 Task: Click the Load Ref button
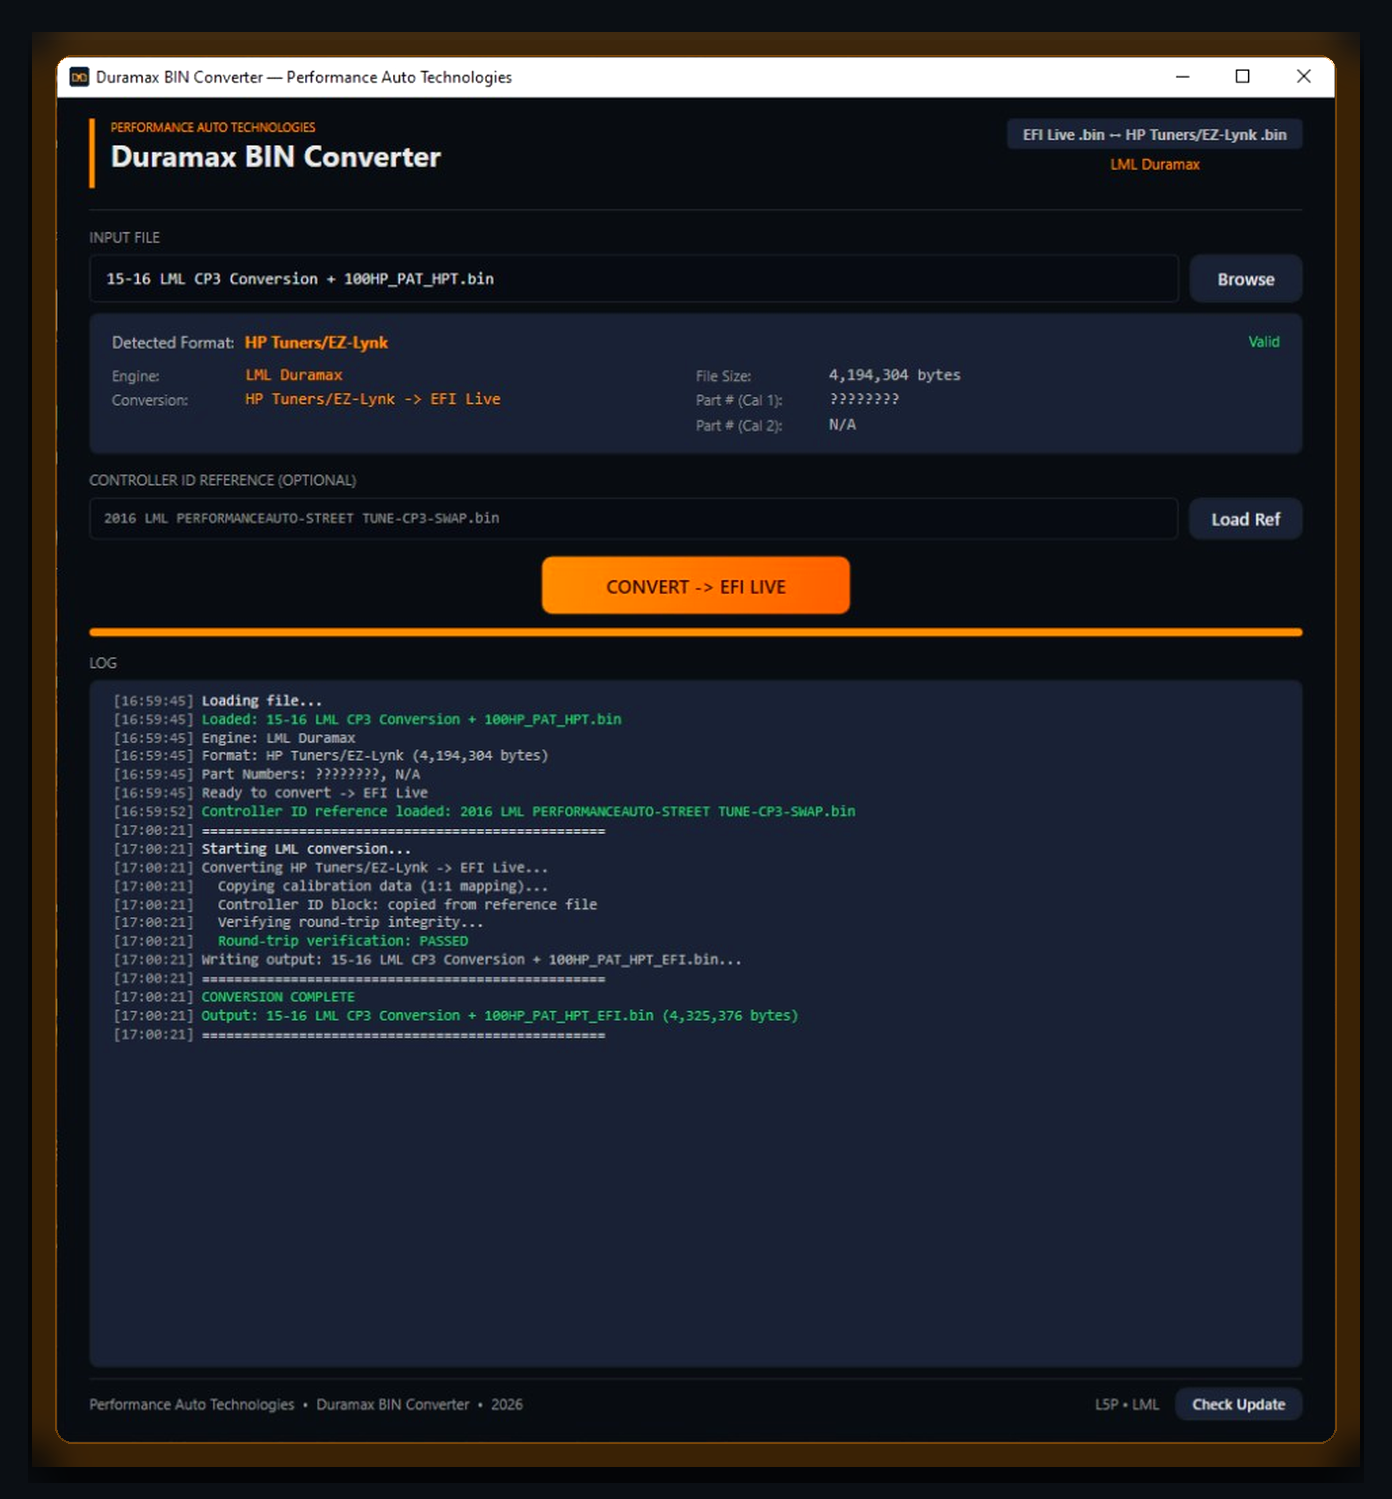1245,519
